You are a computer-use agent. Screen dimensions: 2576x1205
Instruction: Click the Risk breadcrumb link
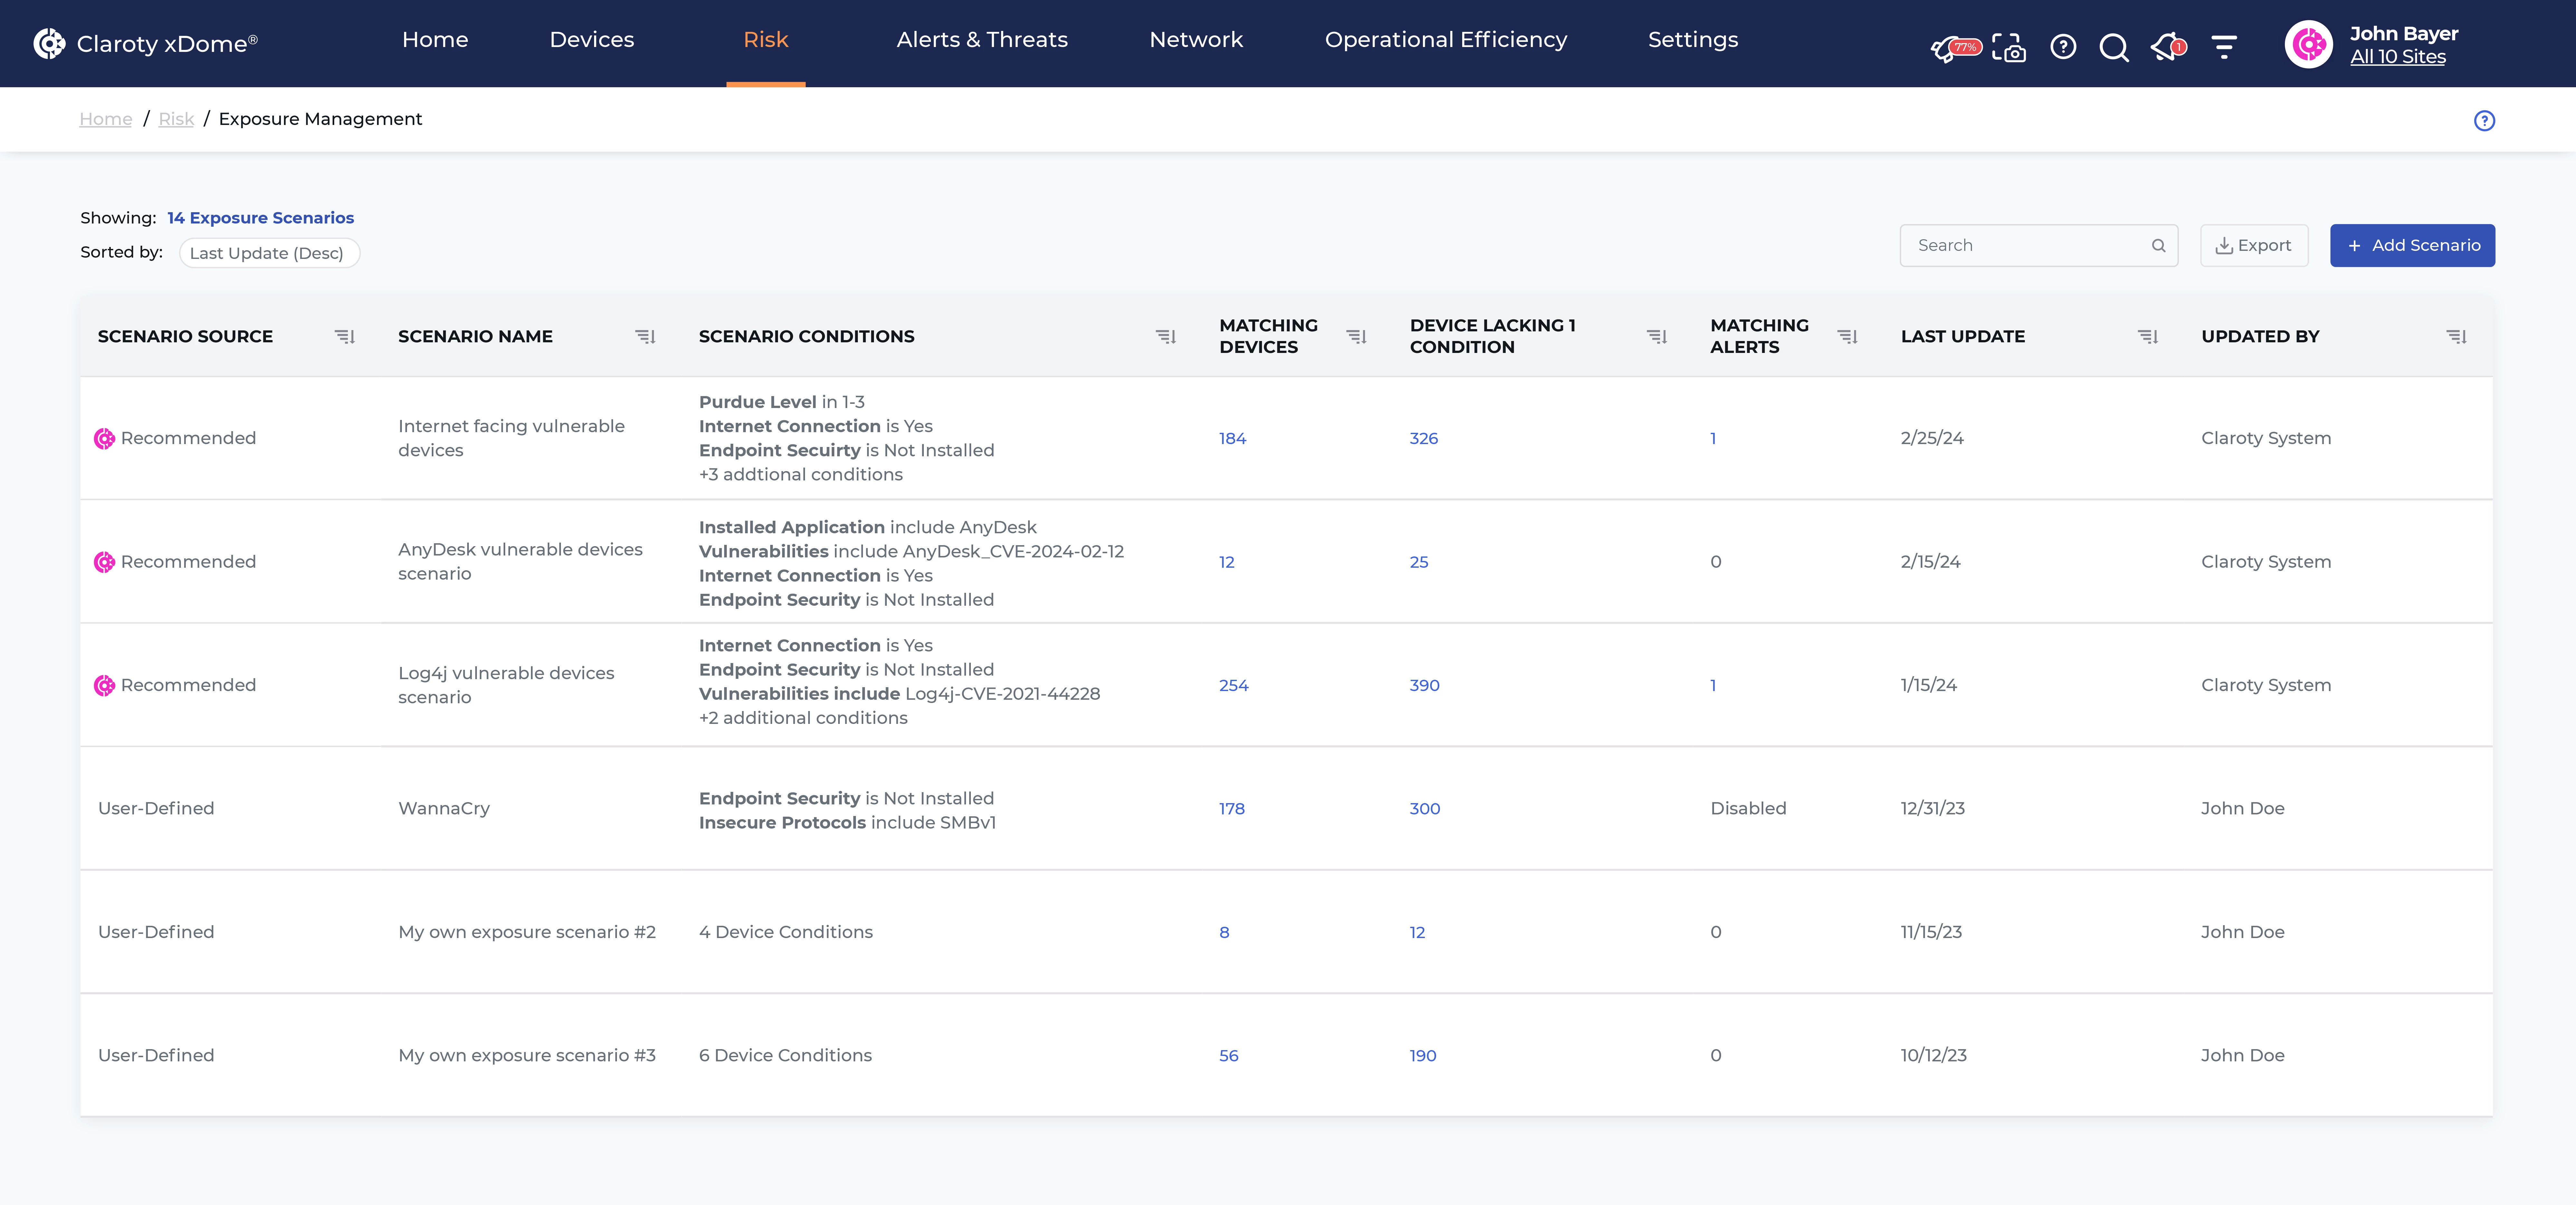pos(176,119)
